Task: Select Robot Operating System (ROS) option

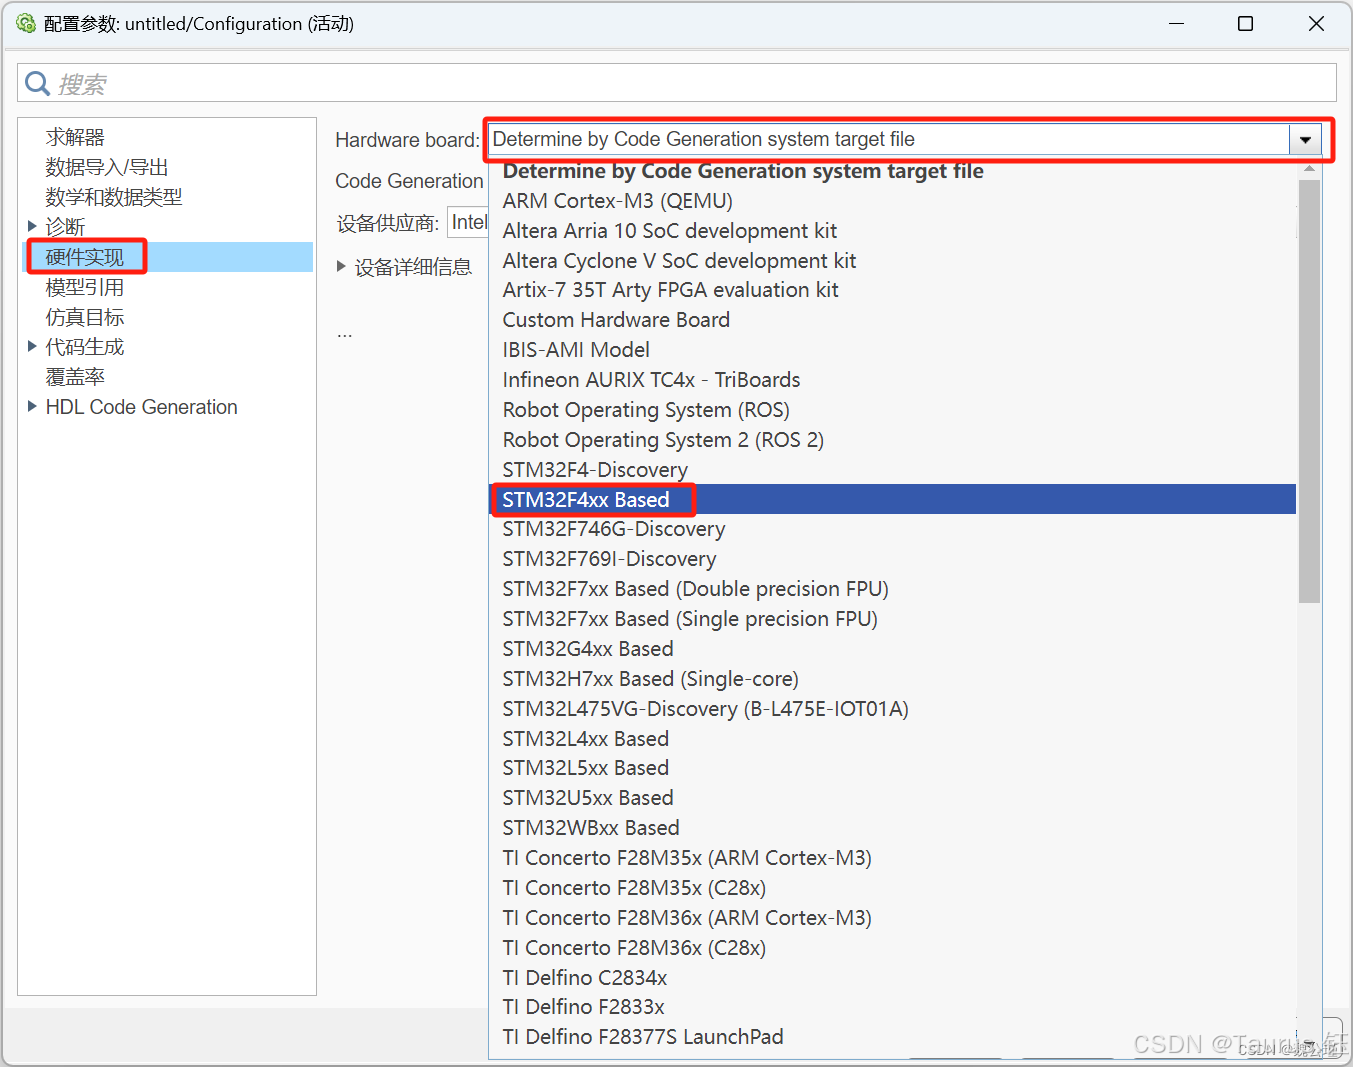Action: click(645, 410)
